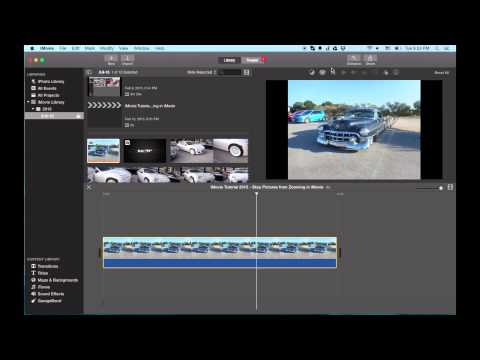Open Transitions in the Content Library
The image size is (480, 360).
pyautogui.click(x=45, y=266)
